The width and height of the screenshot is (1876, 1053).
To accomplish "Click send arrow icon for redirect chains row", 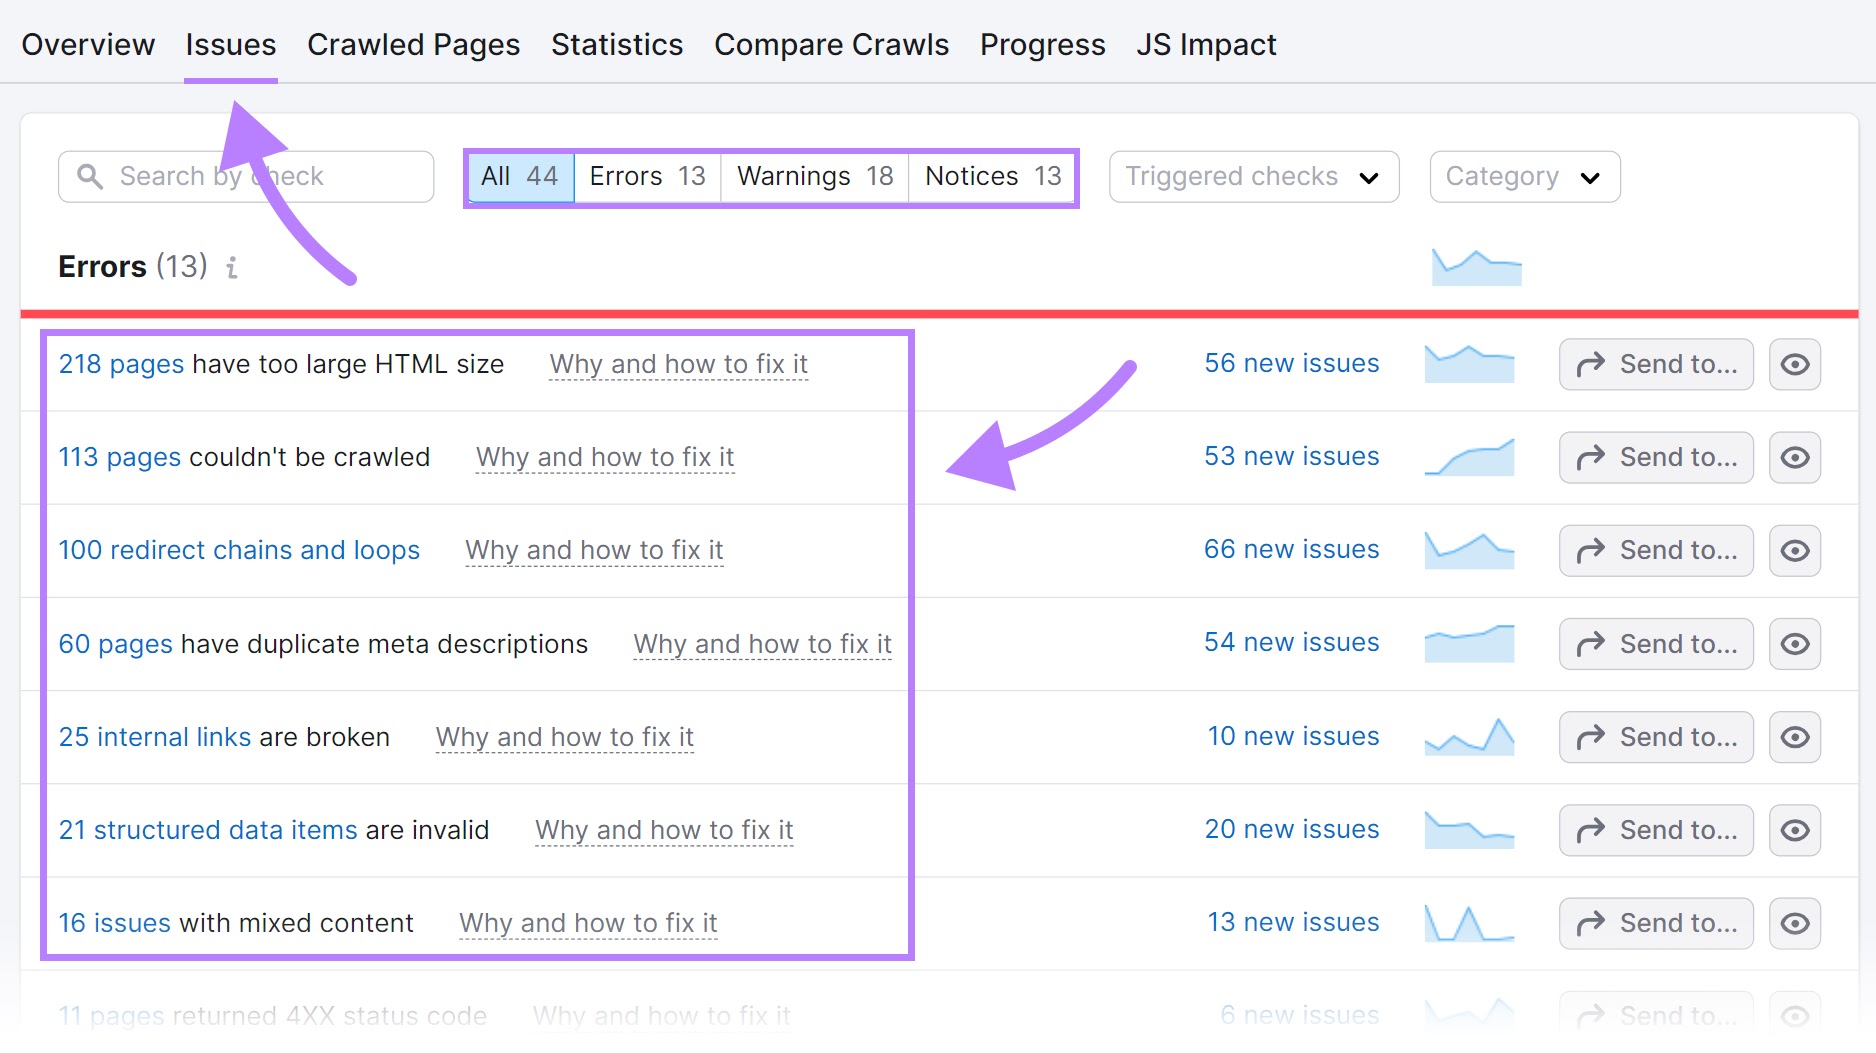I will pyautogui.click(x=1655, y=550).
